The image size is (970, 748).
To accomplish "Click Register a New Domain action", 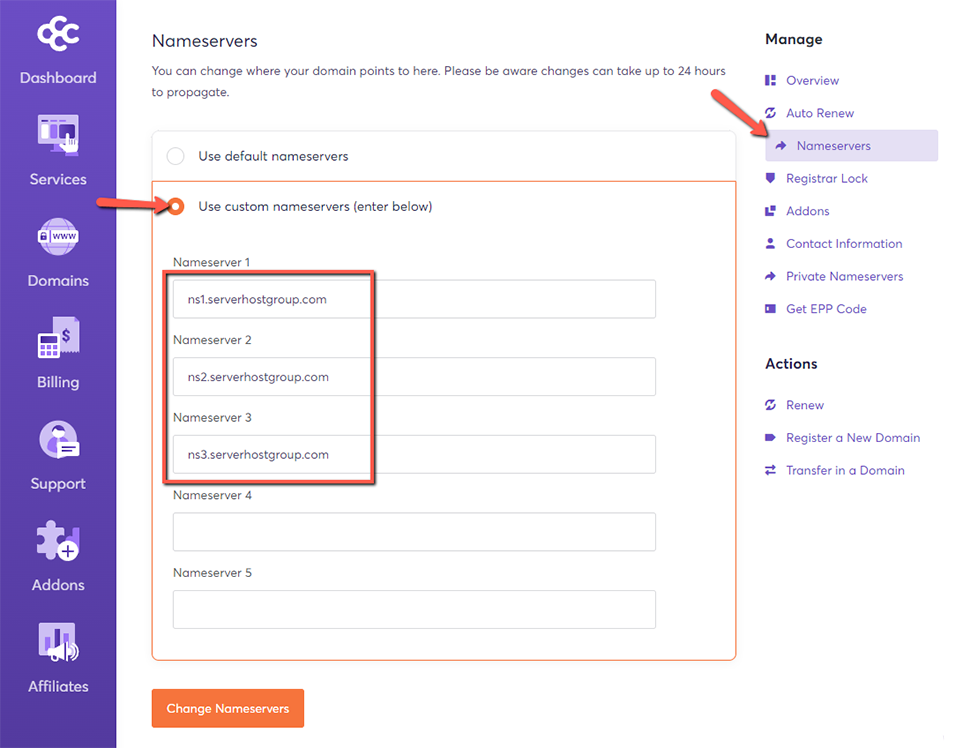I will tap(852, 438).
